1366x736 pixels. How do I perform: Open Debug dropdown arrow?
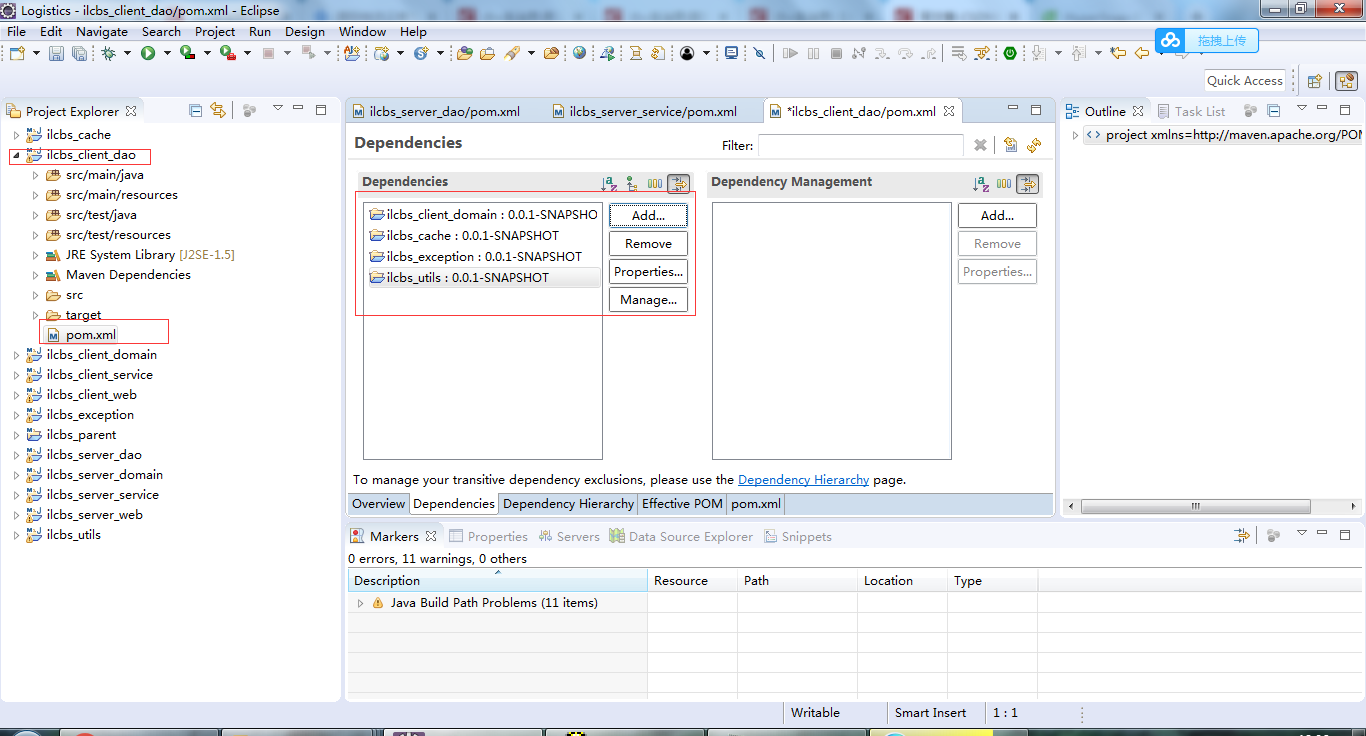coord(126,53)
